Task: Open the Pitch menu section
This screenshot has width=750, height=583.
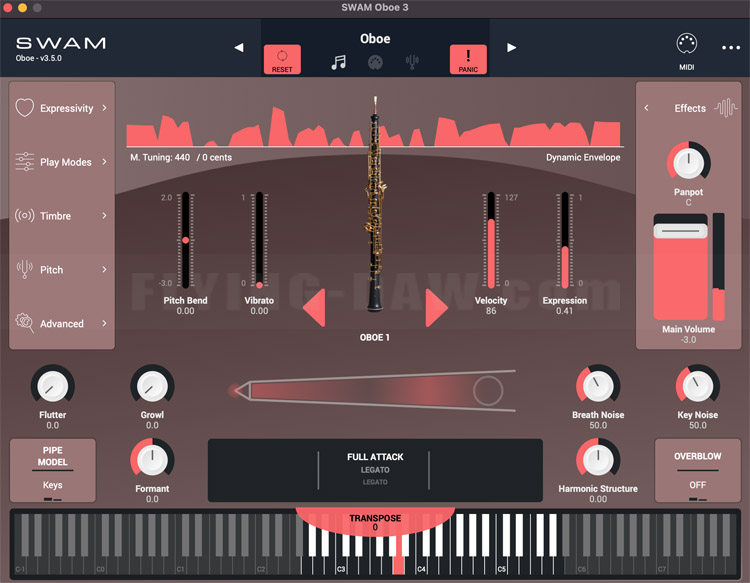Action: (62, 270)
